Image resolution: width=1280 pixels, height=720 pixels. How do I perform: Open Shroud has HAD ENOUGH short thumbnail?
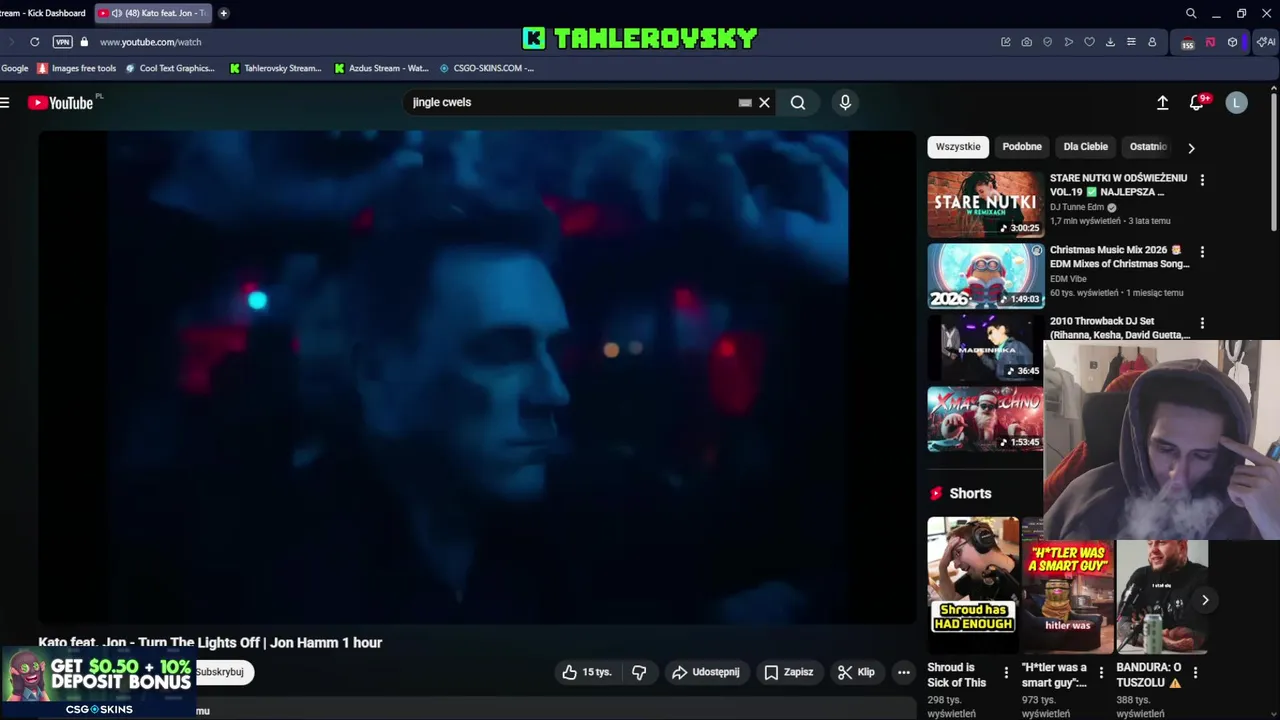[x=973, y=585]
